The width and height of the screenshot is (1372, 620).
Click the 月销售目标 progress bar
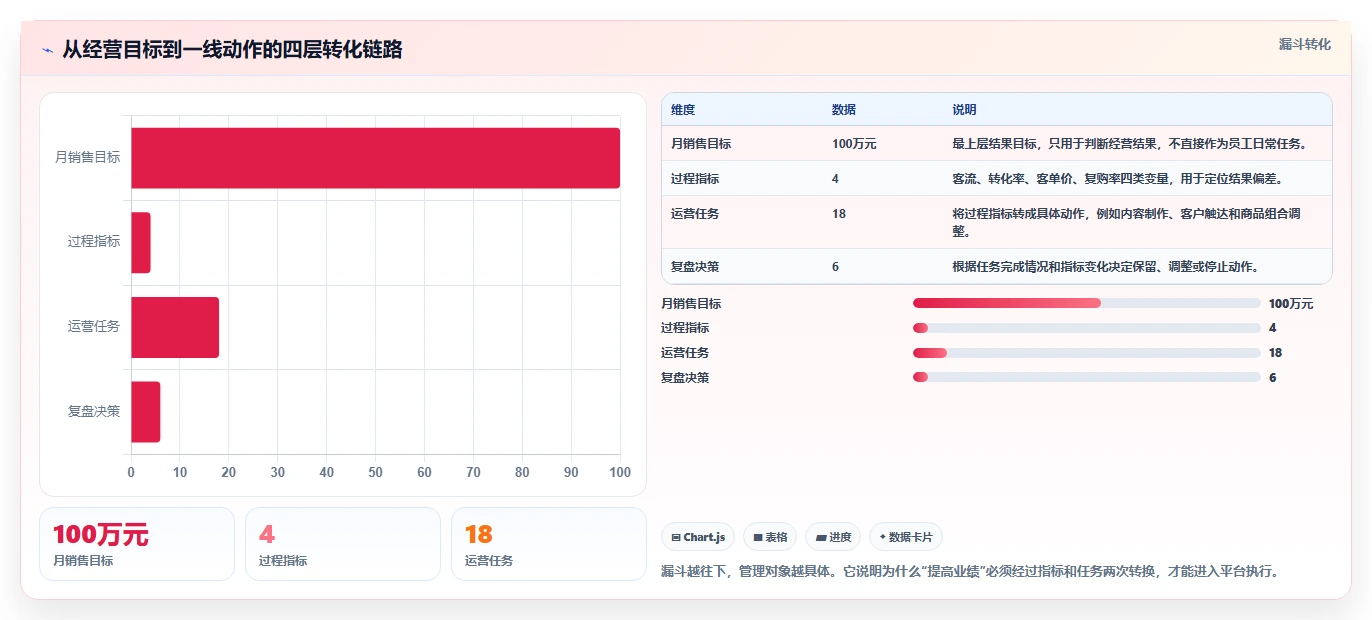coord(1086,303)
